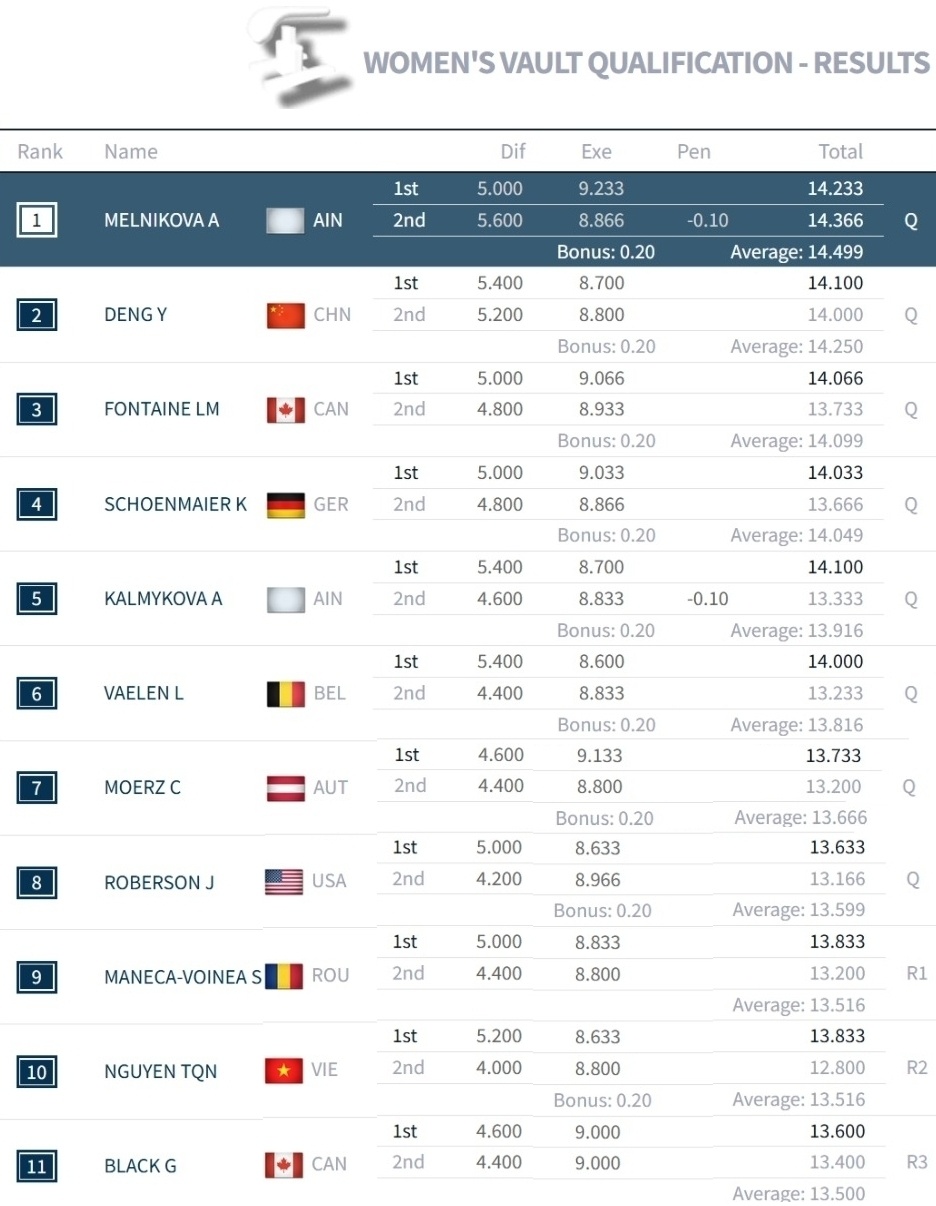
Task: Click the Dif column header
Action: pyautogui.click(x=513, y=152)
